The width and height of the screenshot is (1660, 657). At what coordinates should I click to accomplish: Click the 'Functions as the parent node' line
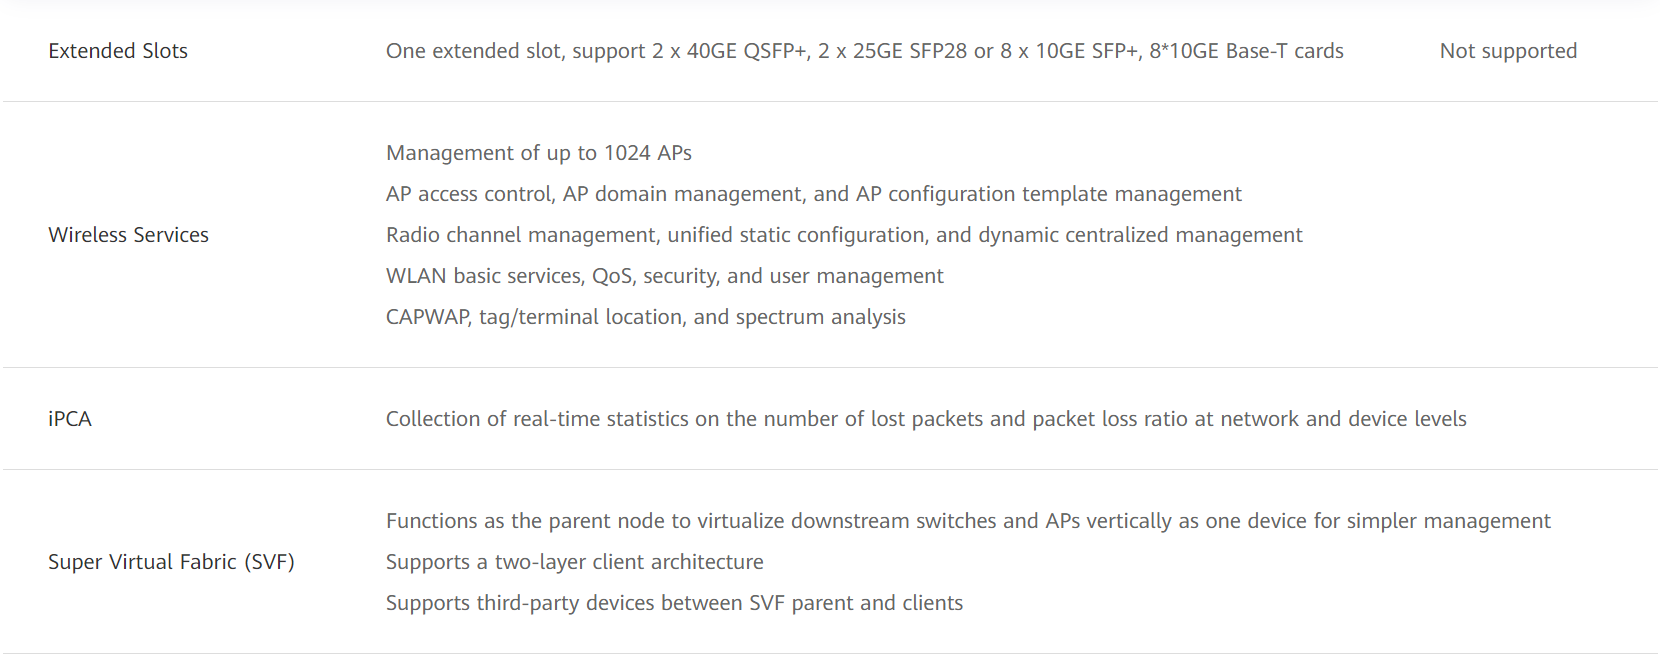point(968,521)
